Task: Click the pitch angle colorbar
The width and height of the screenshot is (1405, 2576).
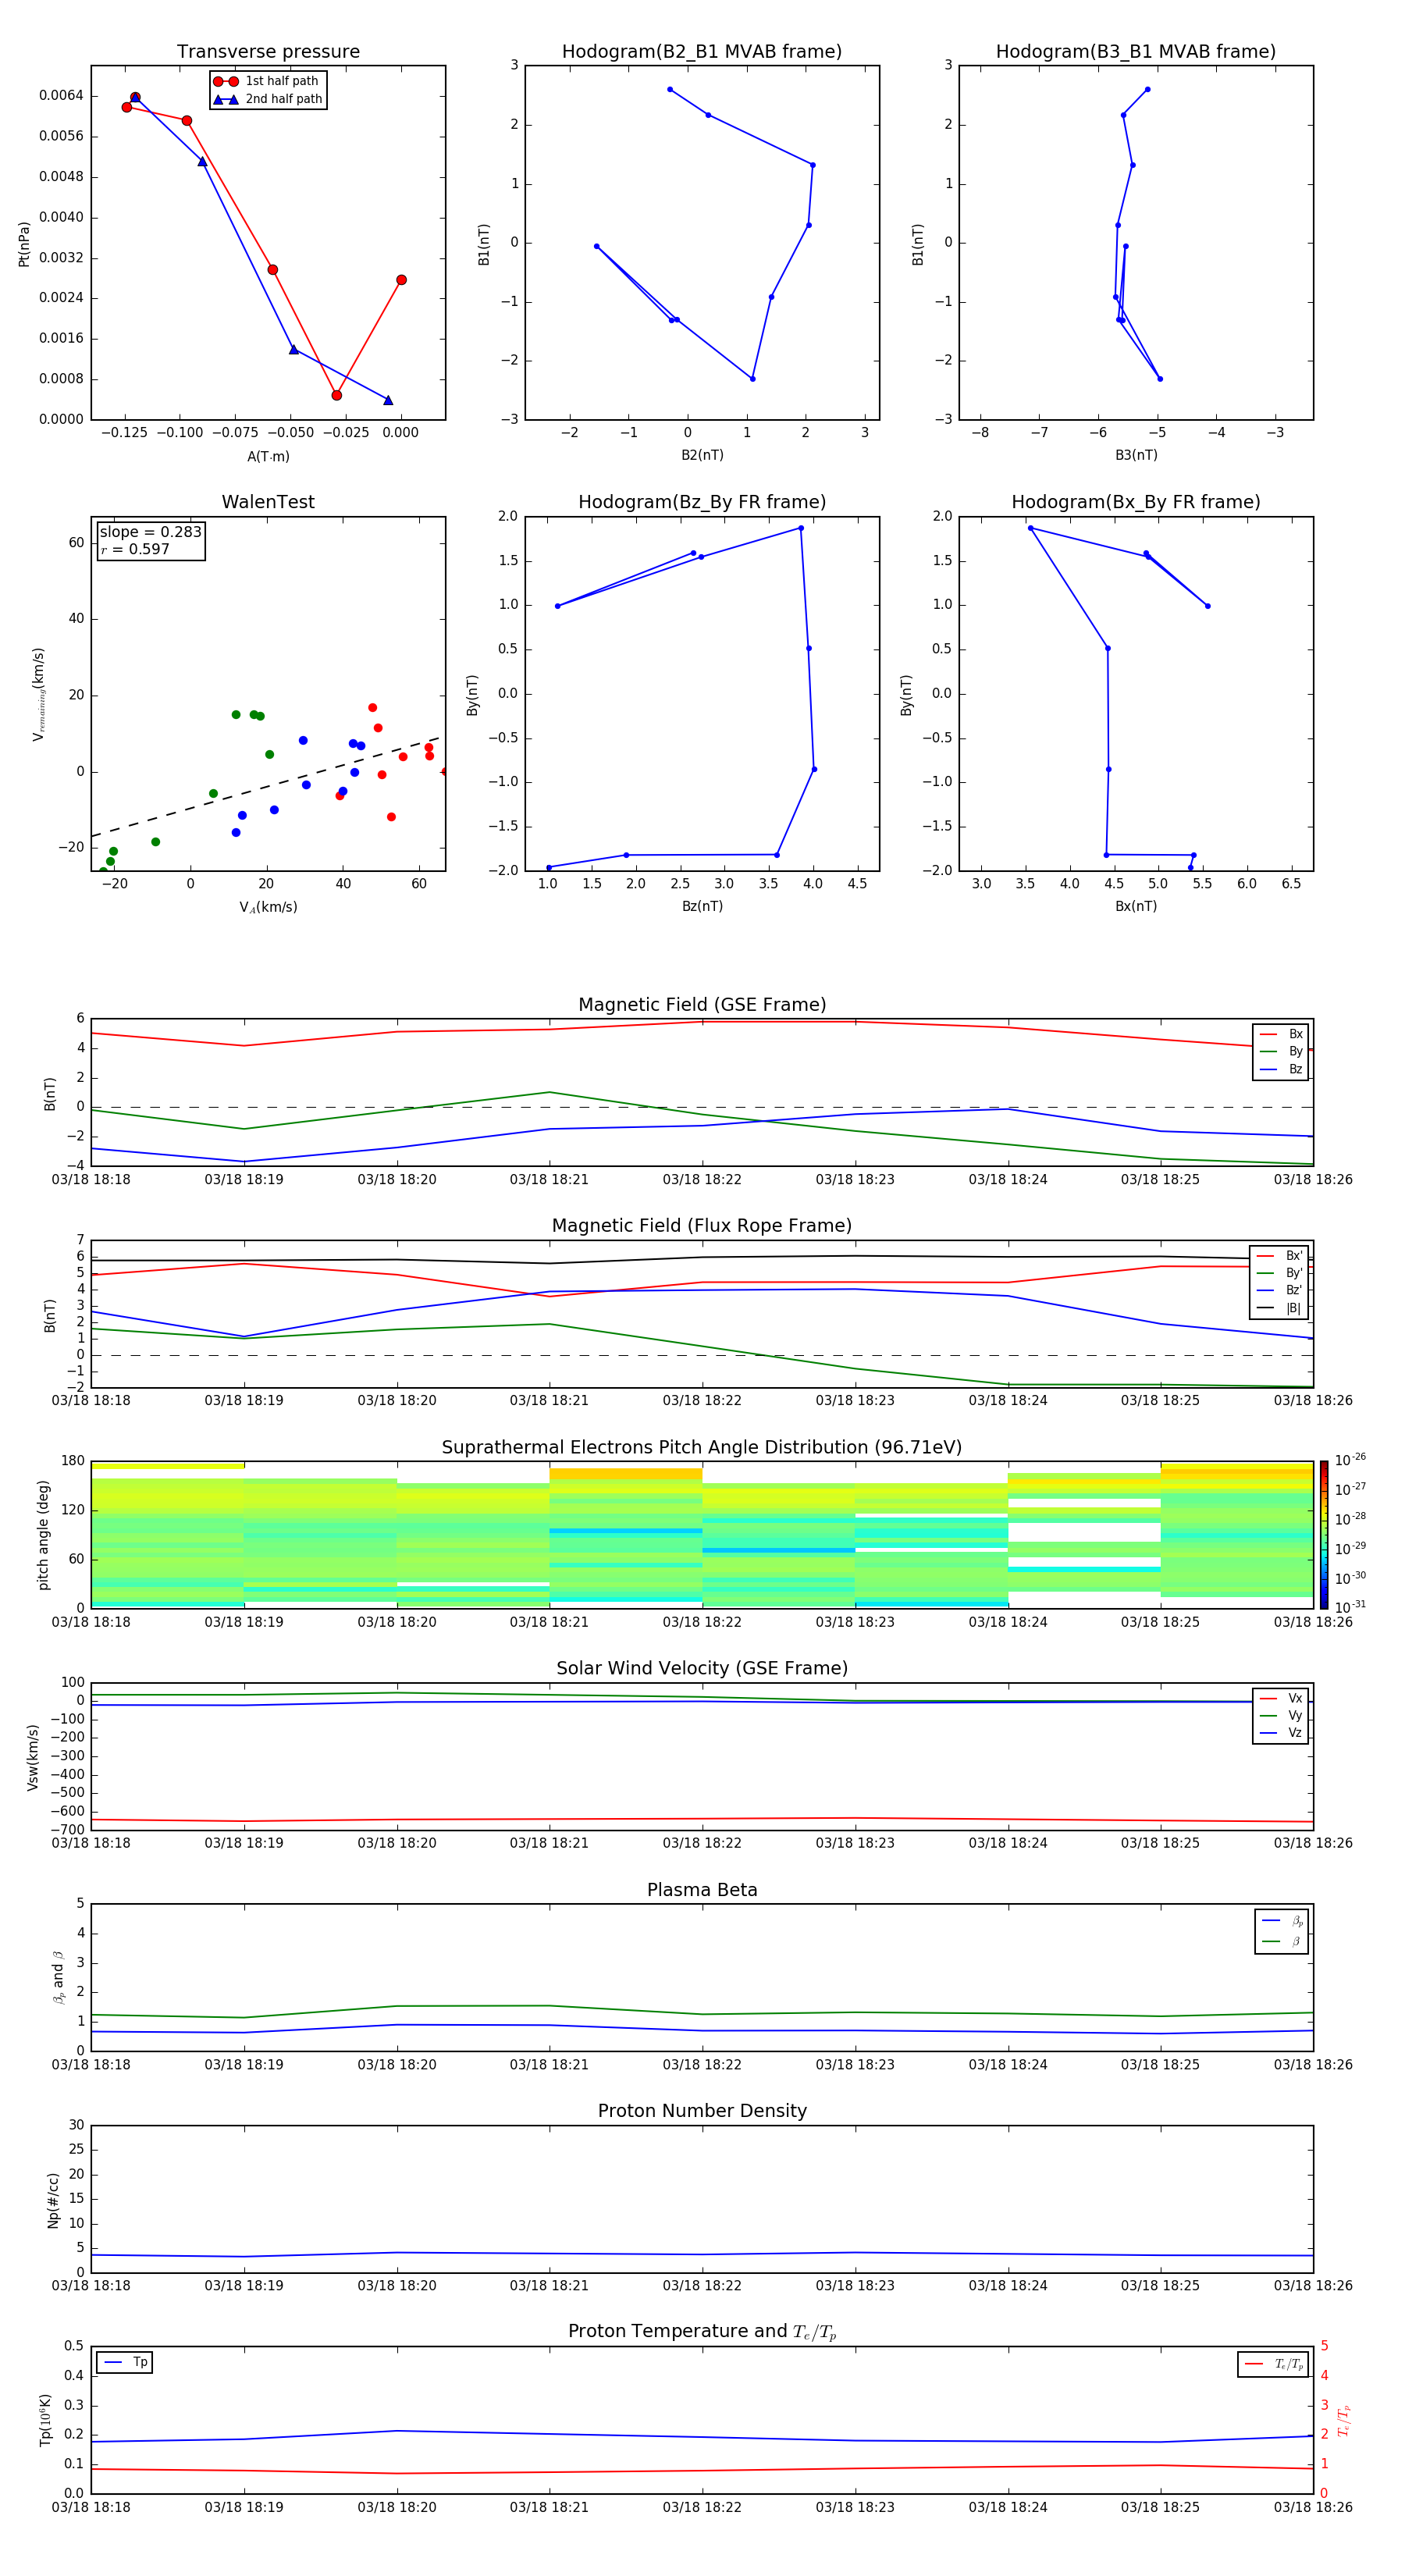Action: pyautogui.click(x=1324, y=1535)
